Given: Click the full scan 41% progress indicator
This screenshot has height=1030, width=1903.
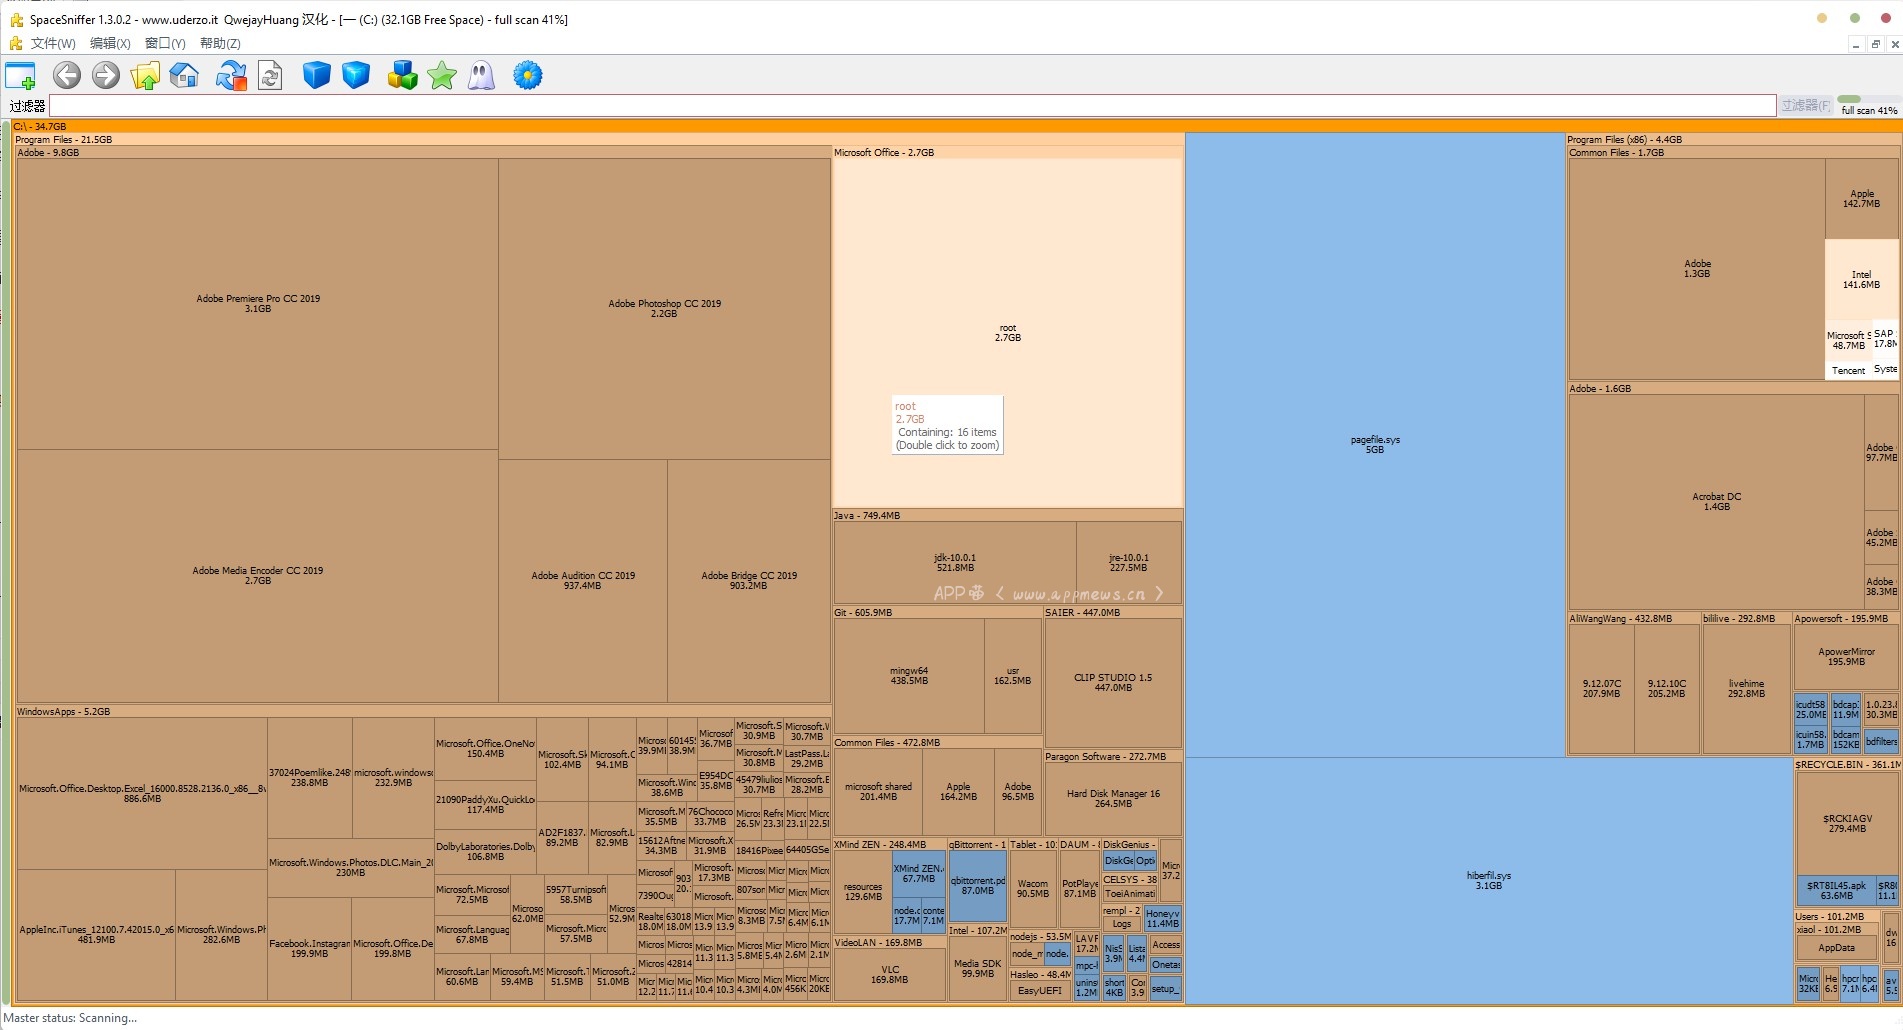Looking at the screenshot, I should tap(1868, 105).
